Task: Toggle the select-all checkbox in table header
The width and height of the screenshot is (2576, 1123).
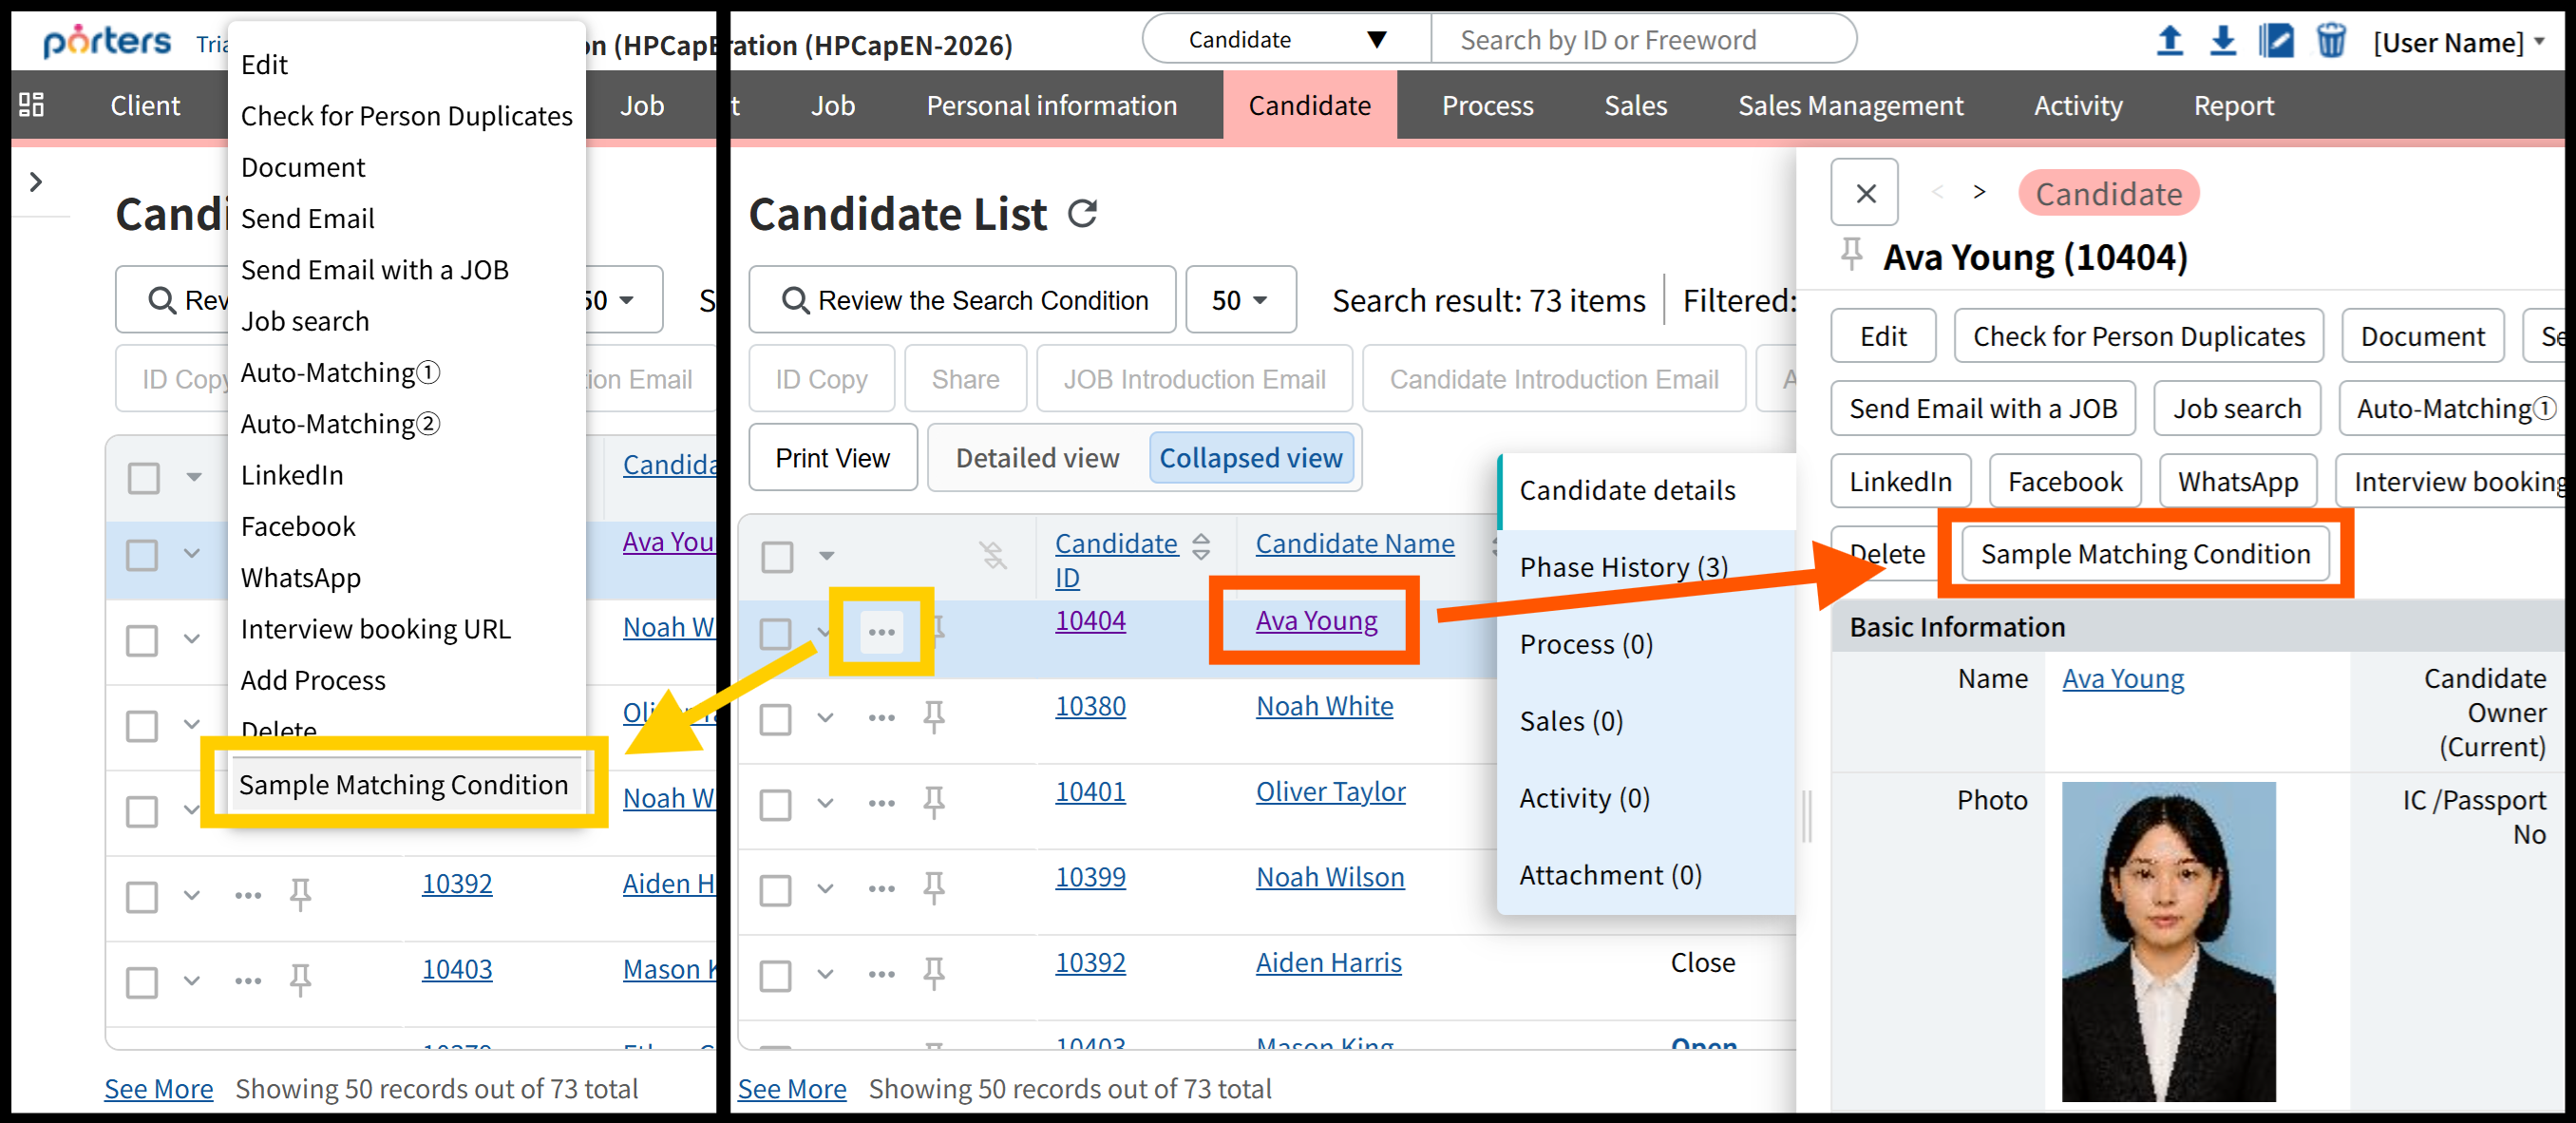Action: 778,556
